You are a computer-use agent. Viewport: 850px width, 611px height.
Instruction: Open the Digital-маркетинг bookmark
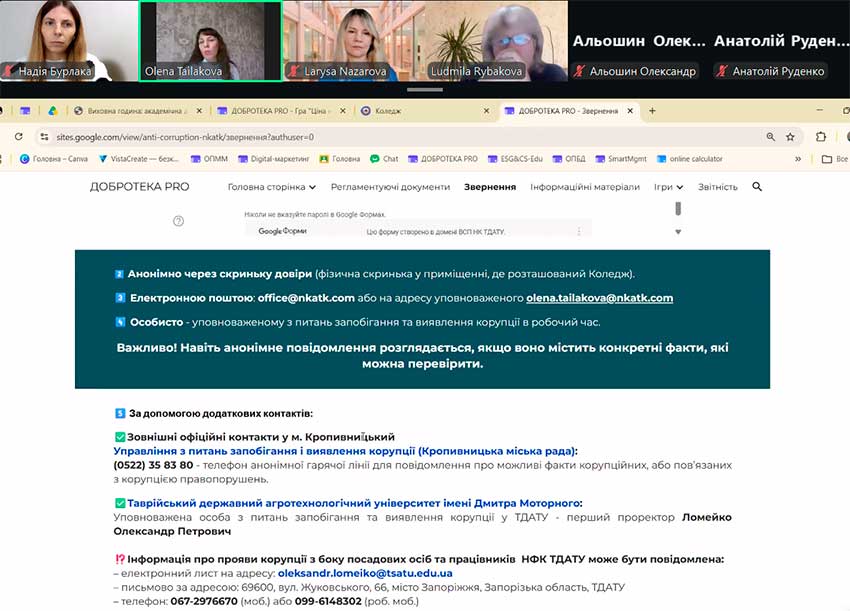point(274,159)
